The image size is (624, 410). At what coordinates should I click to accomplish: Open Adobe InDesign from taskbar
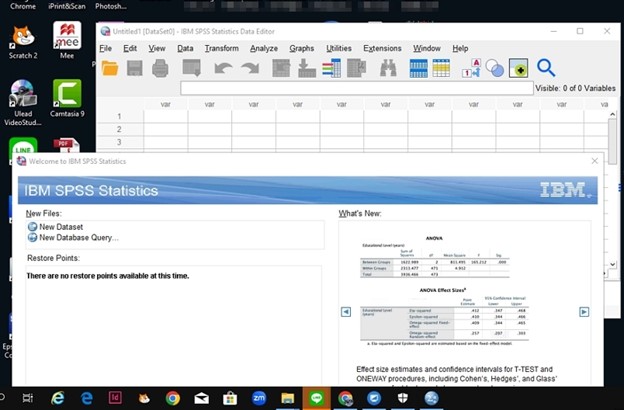point(115,398)
